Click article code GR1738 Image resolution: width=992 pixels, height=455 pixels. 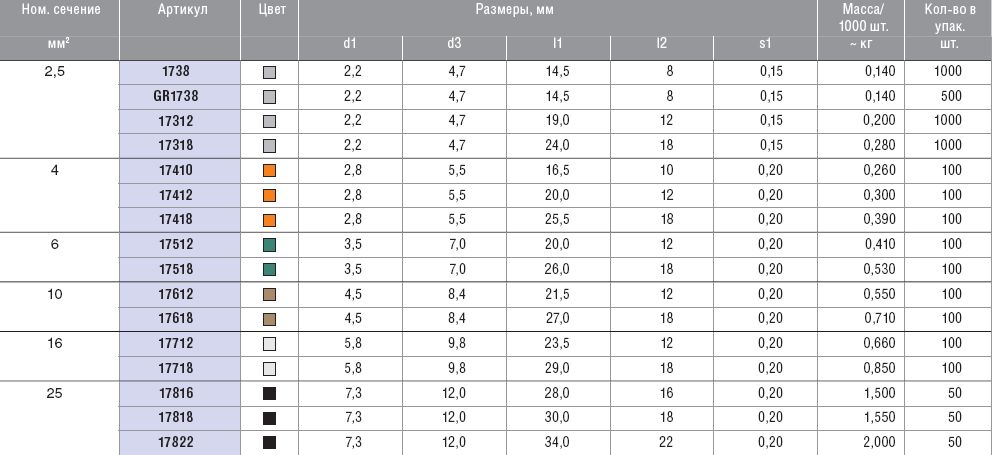(x=179, y=97)
